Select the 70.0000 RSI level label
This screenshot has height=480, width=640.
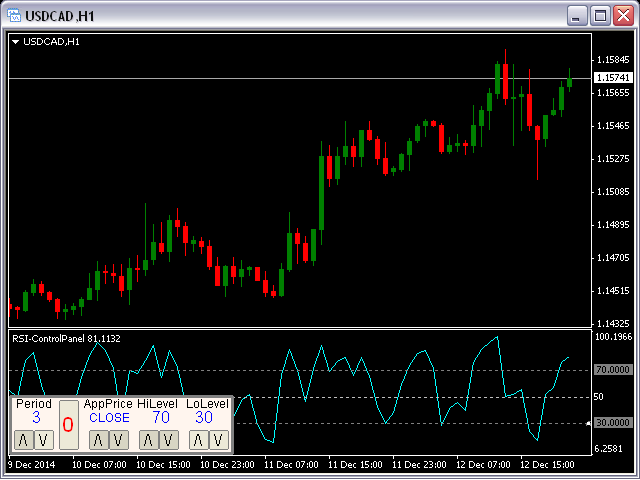click(x=612, y=370)
